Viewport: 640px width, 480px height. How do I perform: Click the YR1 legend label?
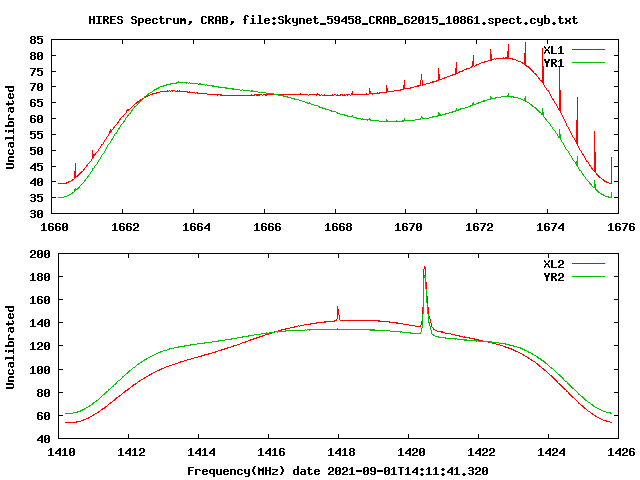point(554,63)
